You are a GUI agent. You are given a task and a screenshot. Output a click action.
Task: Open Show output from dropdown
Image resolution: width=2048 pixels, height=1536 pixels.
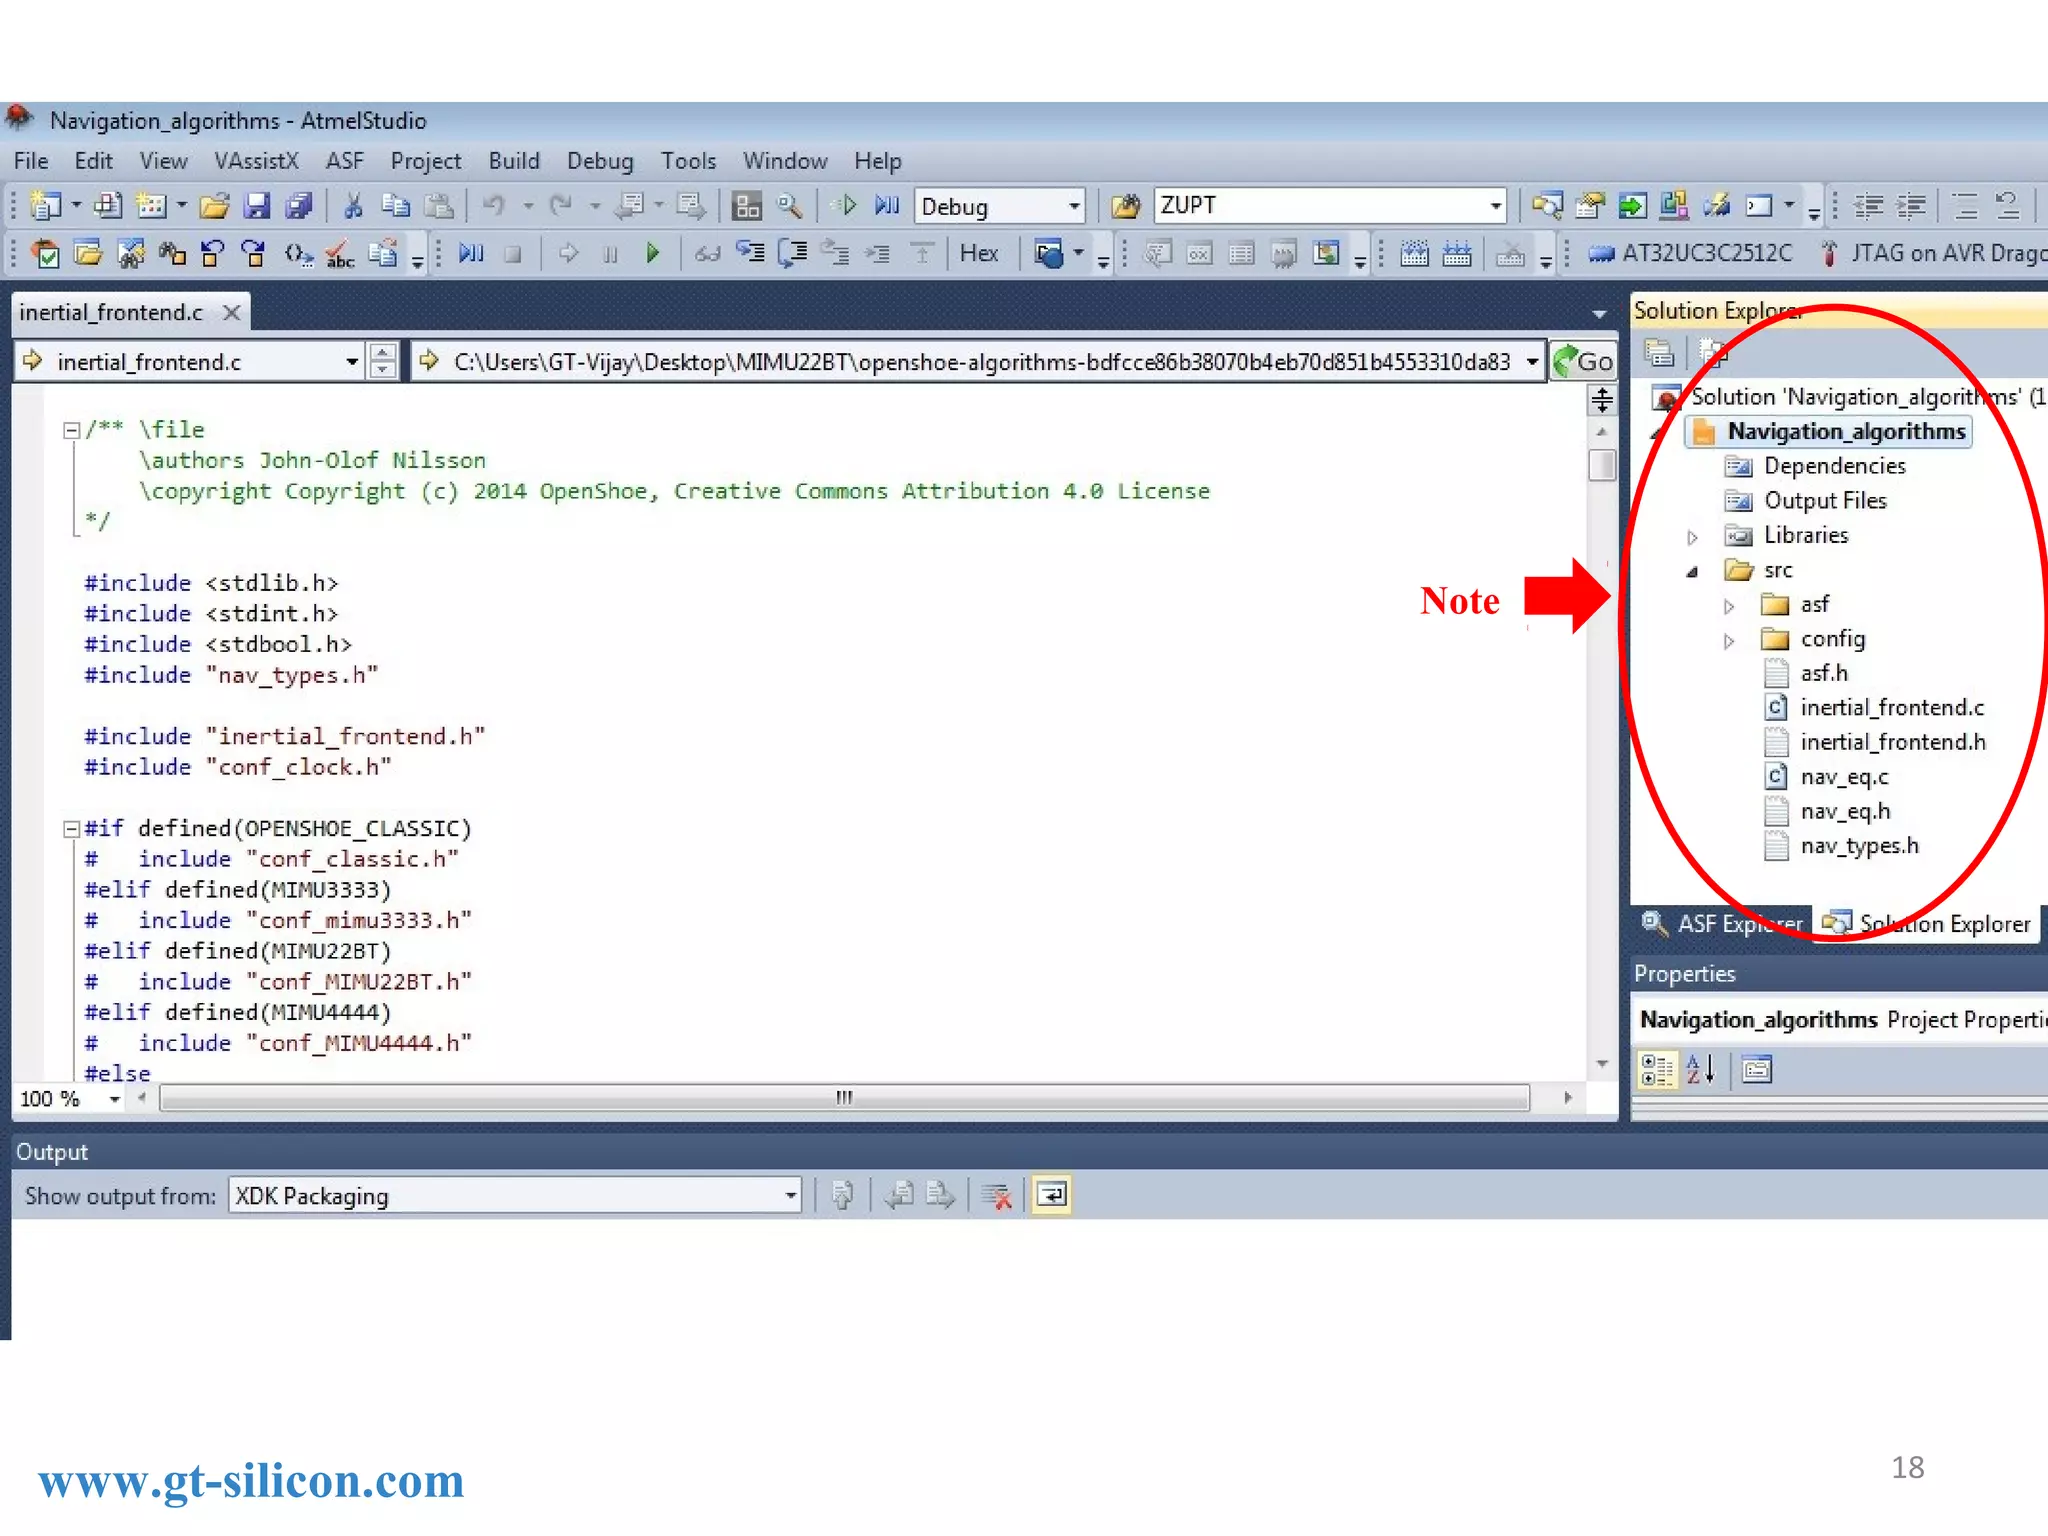tap(790, 1196)
